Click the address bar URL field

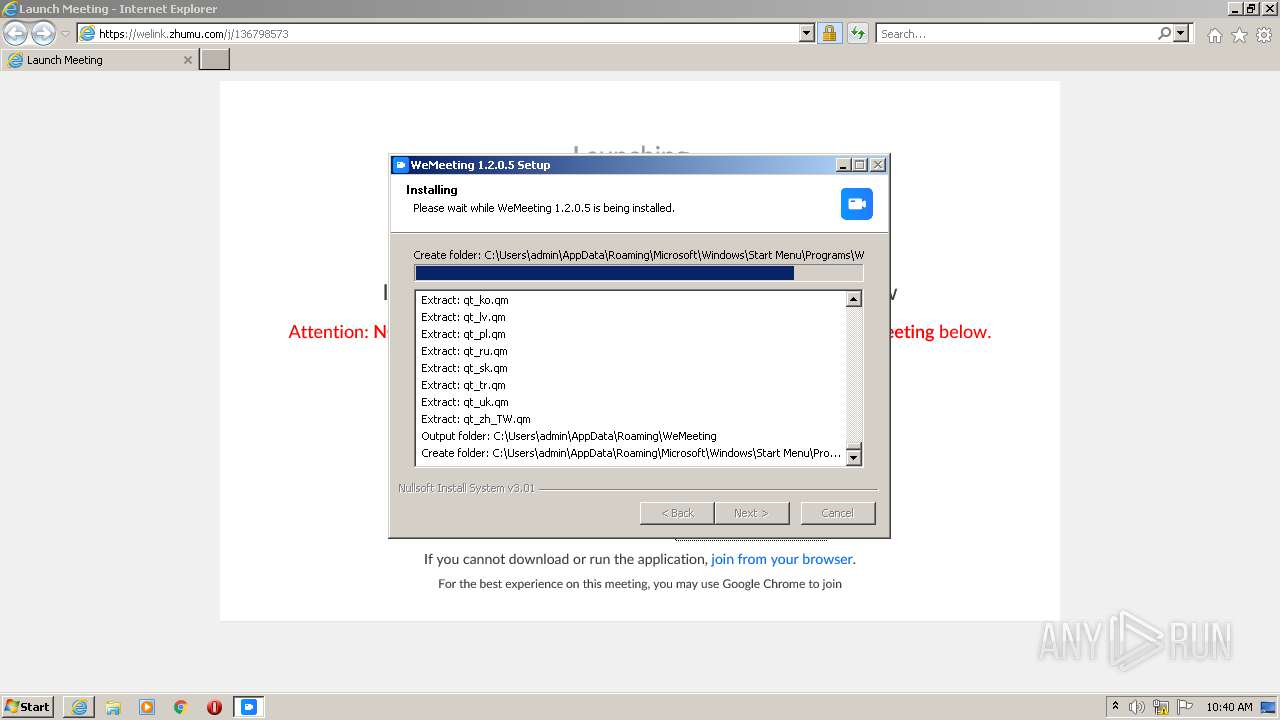pos(438,33)
